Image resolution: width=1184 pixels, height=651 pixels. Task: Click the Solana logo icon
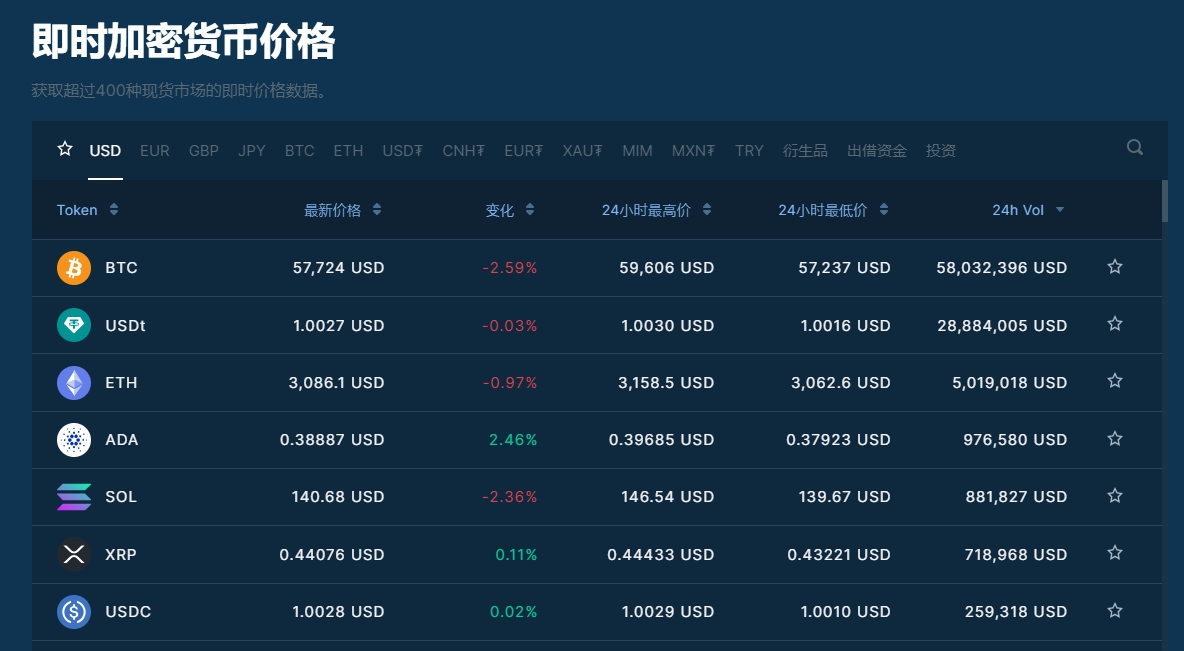[x=74, y=497]
